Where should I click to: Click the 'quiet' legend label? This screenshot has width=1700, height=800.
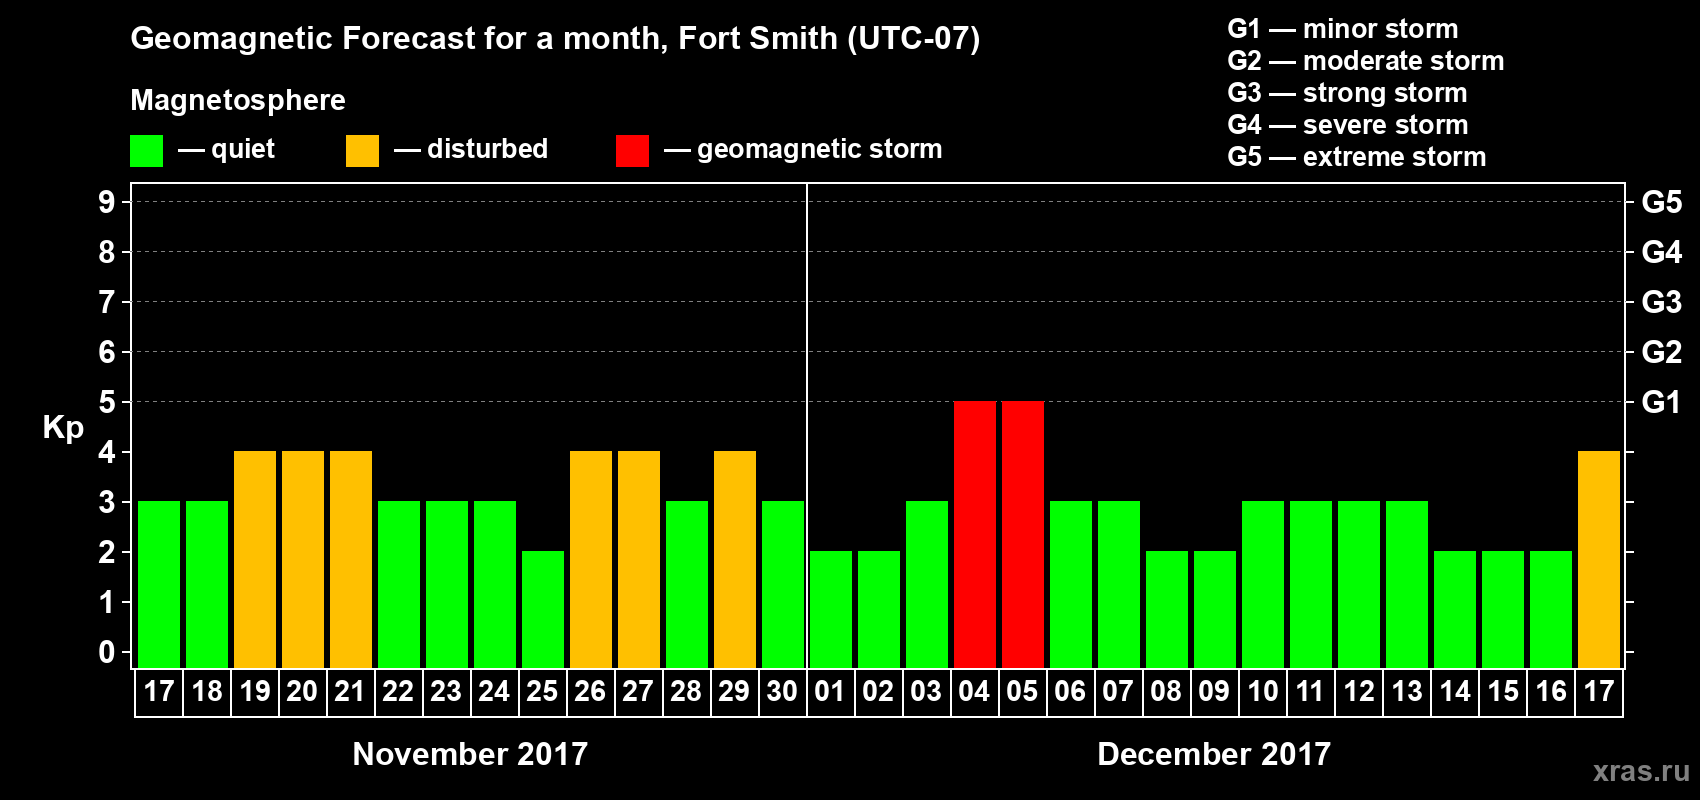click(x=243, y=149)
